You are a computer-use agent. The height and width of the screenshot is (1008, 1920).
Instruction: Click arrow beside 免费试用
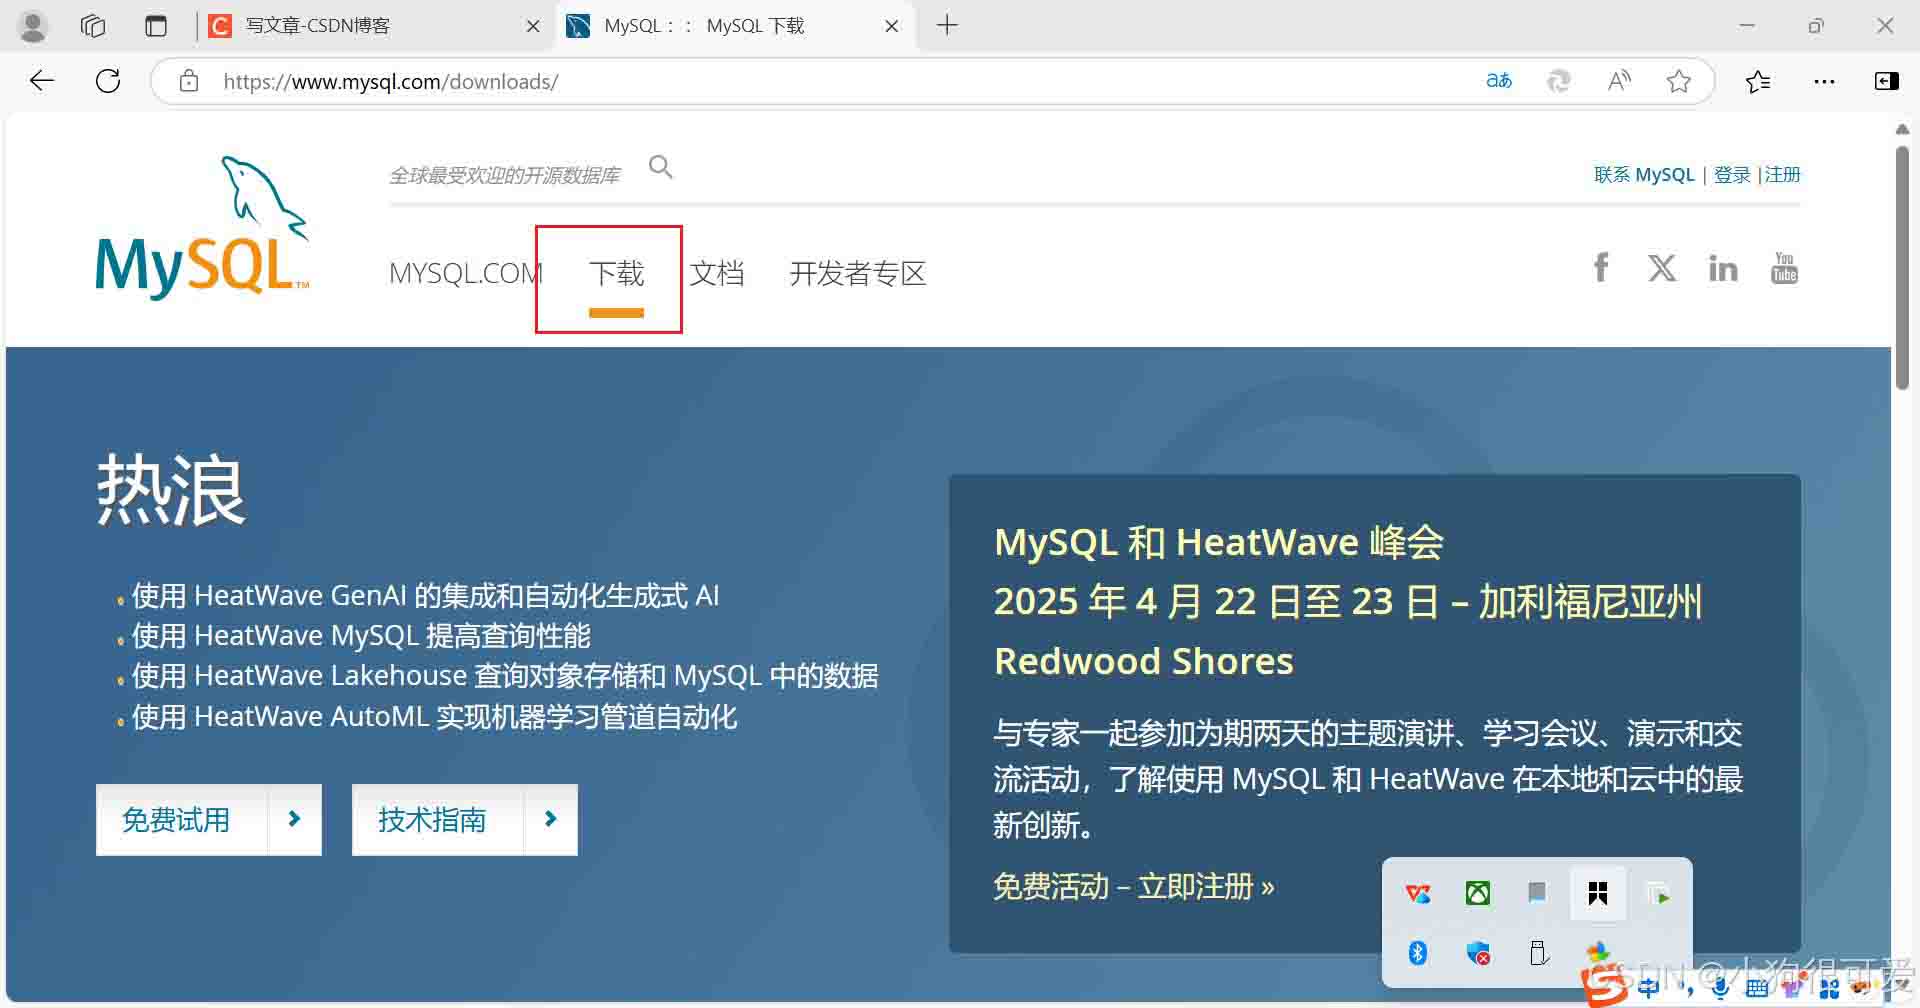pos(294,820)
